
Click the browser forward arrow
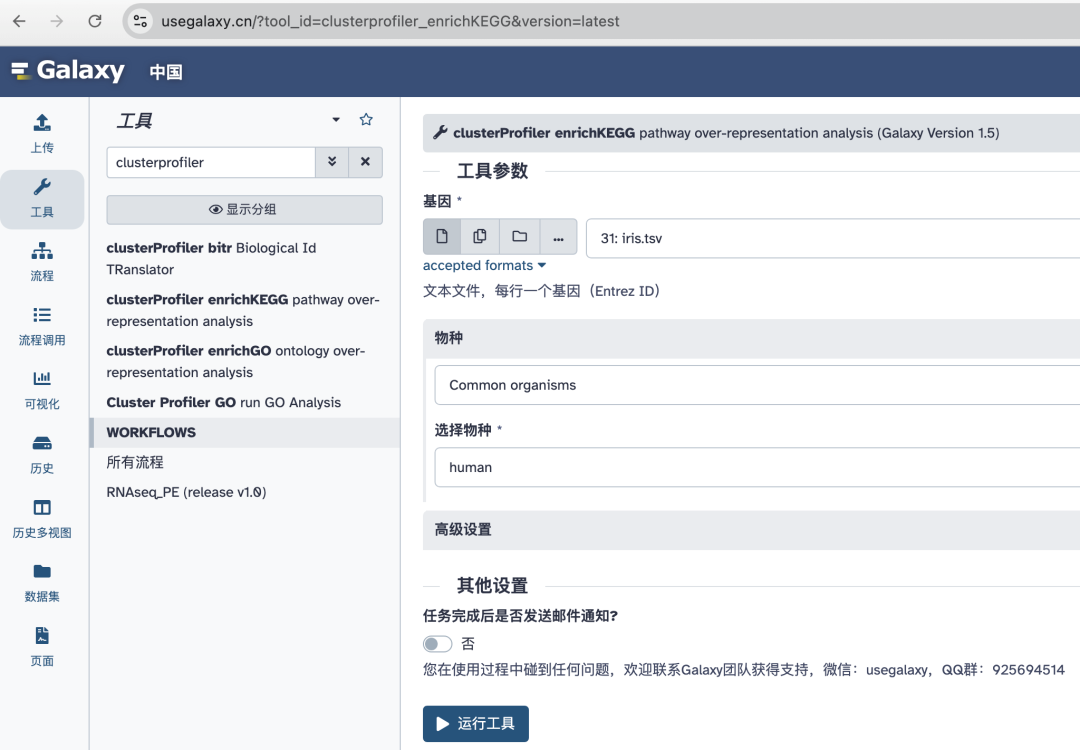(x=56, y=21)
